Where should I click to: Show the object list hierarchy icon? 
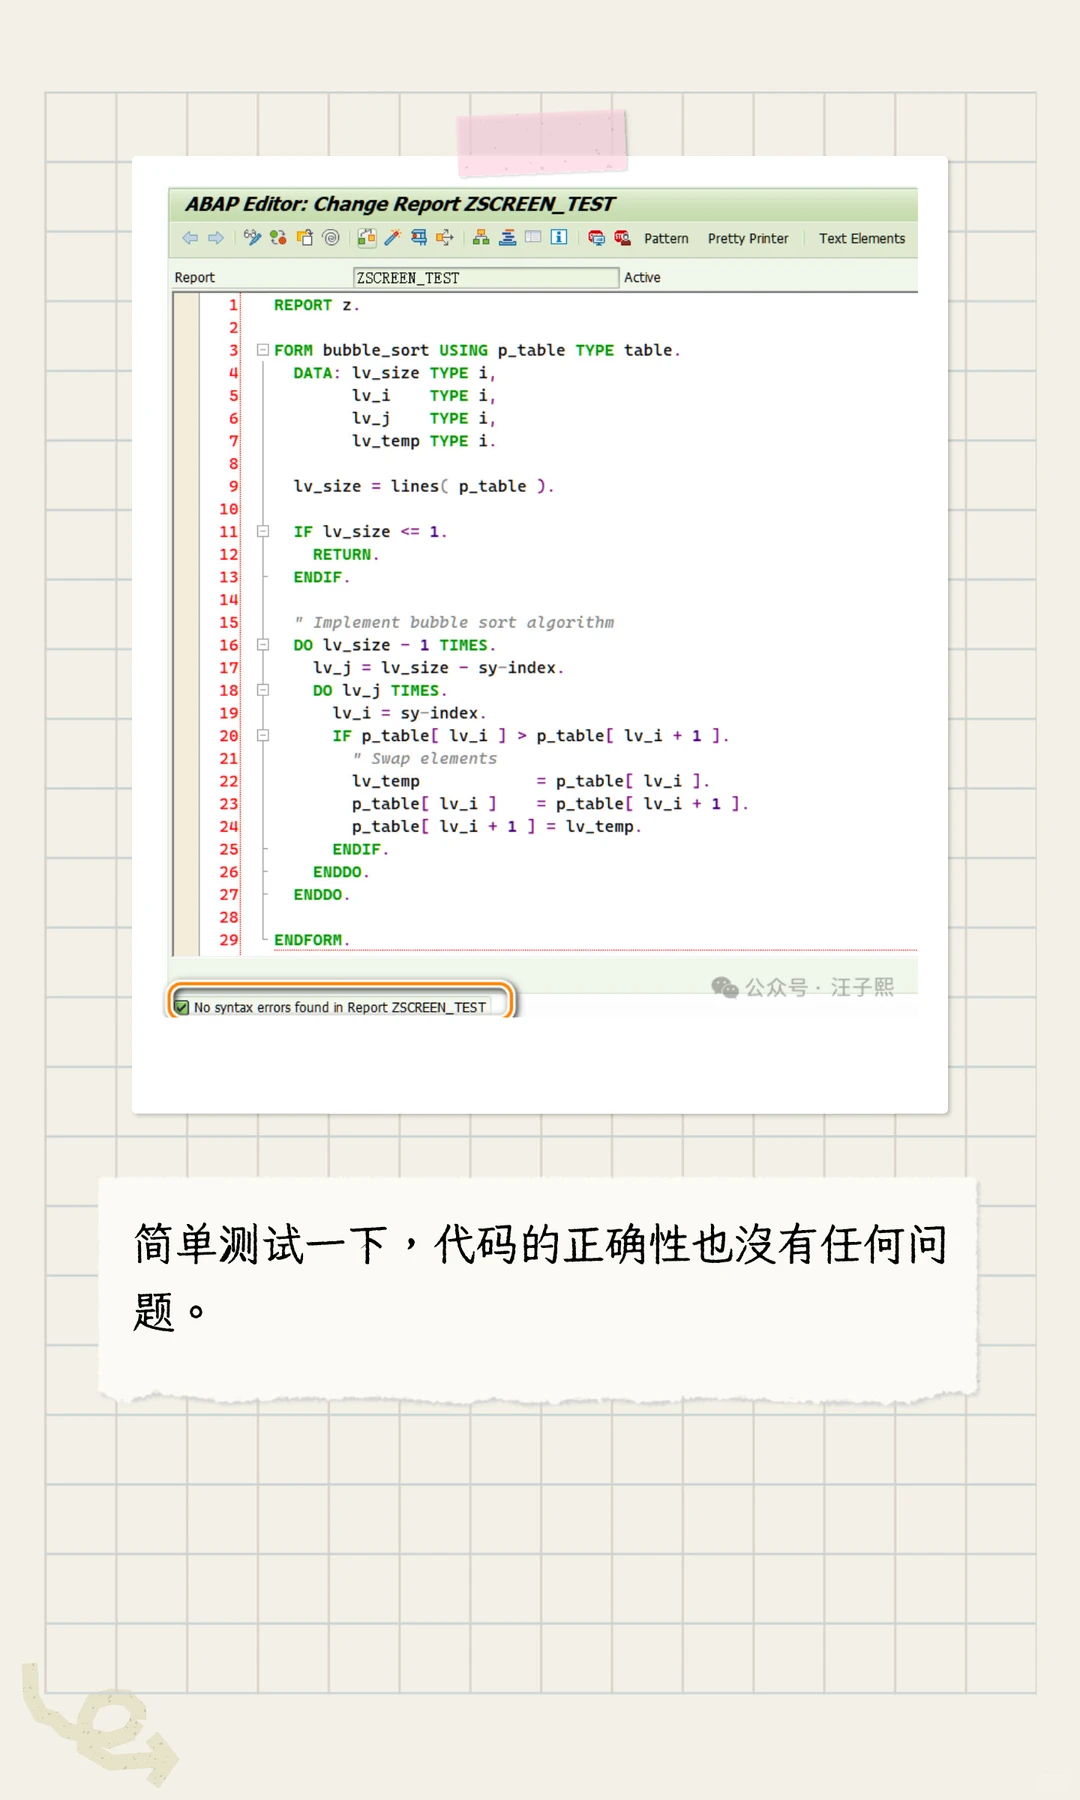(x=481, y=238)
